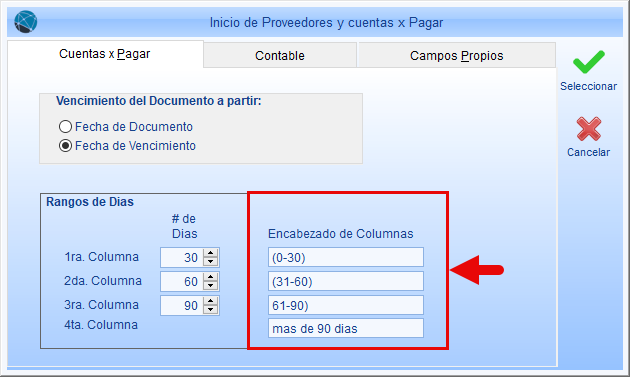Viewport: 630px width, 377px height.
Task: Decrease 1ra. Columna days with down arrow
Action: 211,261
